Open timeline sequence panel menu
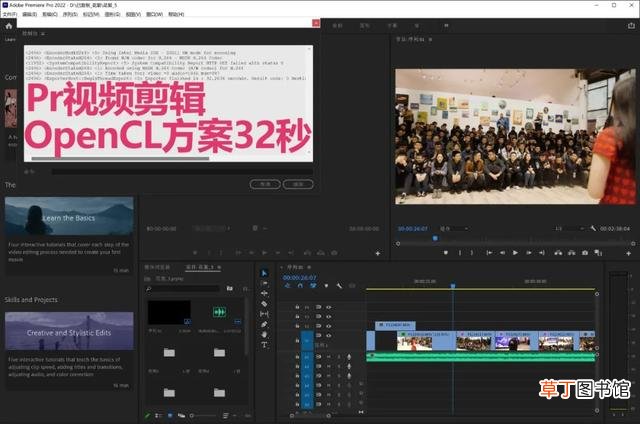 point(309,267)
